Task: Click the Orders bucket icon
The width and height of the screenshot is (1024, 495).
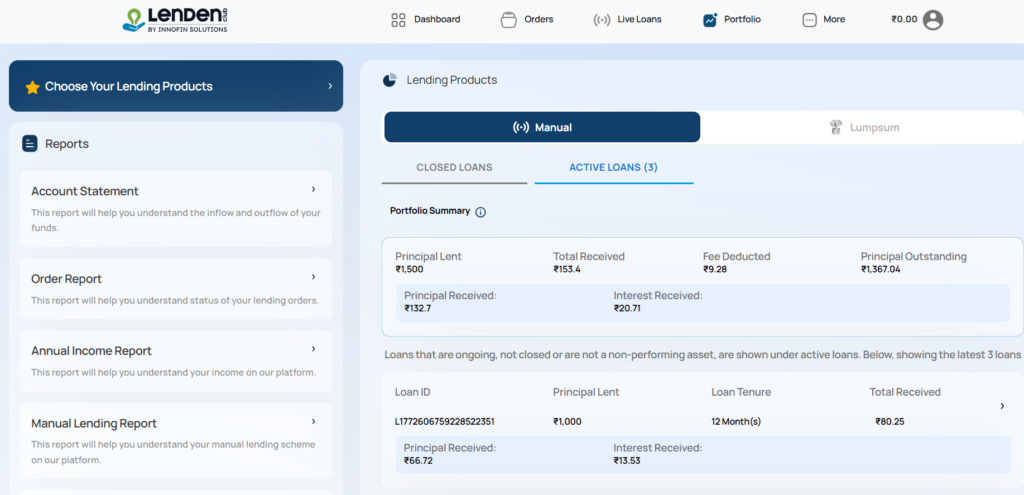Action: pyautogui.click(x=509, y=20)
